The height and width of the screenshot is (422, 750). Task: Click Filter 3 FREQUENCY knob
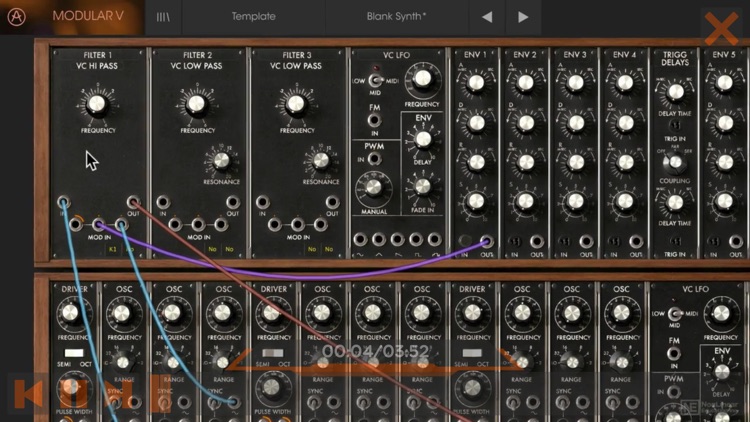click(296, 104)
